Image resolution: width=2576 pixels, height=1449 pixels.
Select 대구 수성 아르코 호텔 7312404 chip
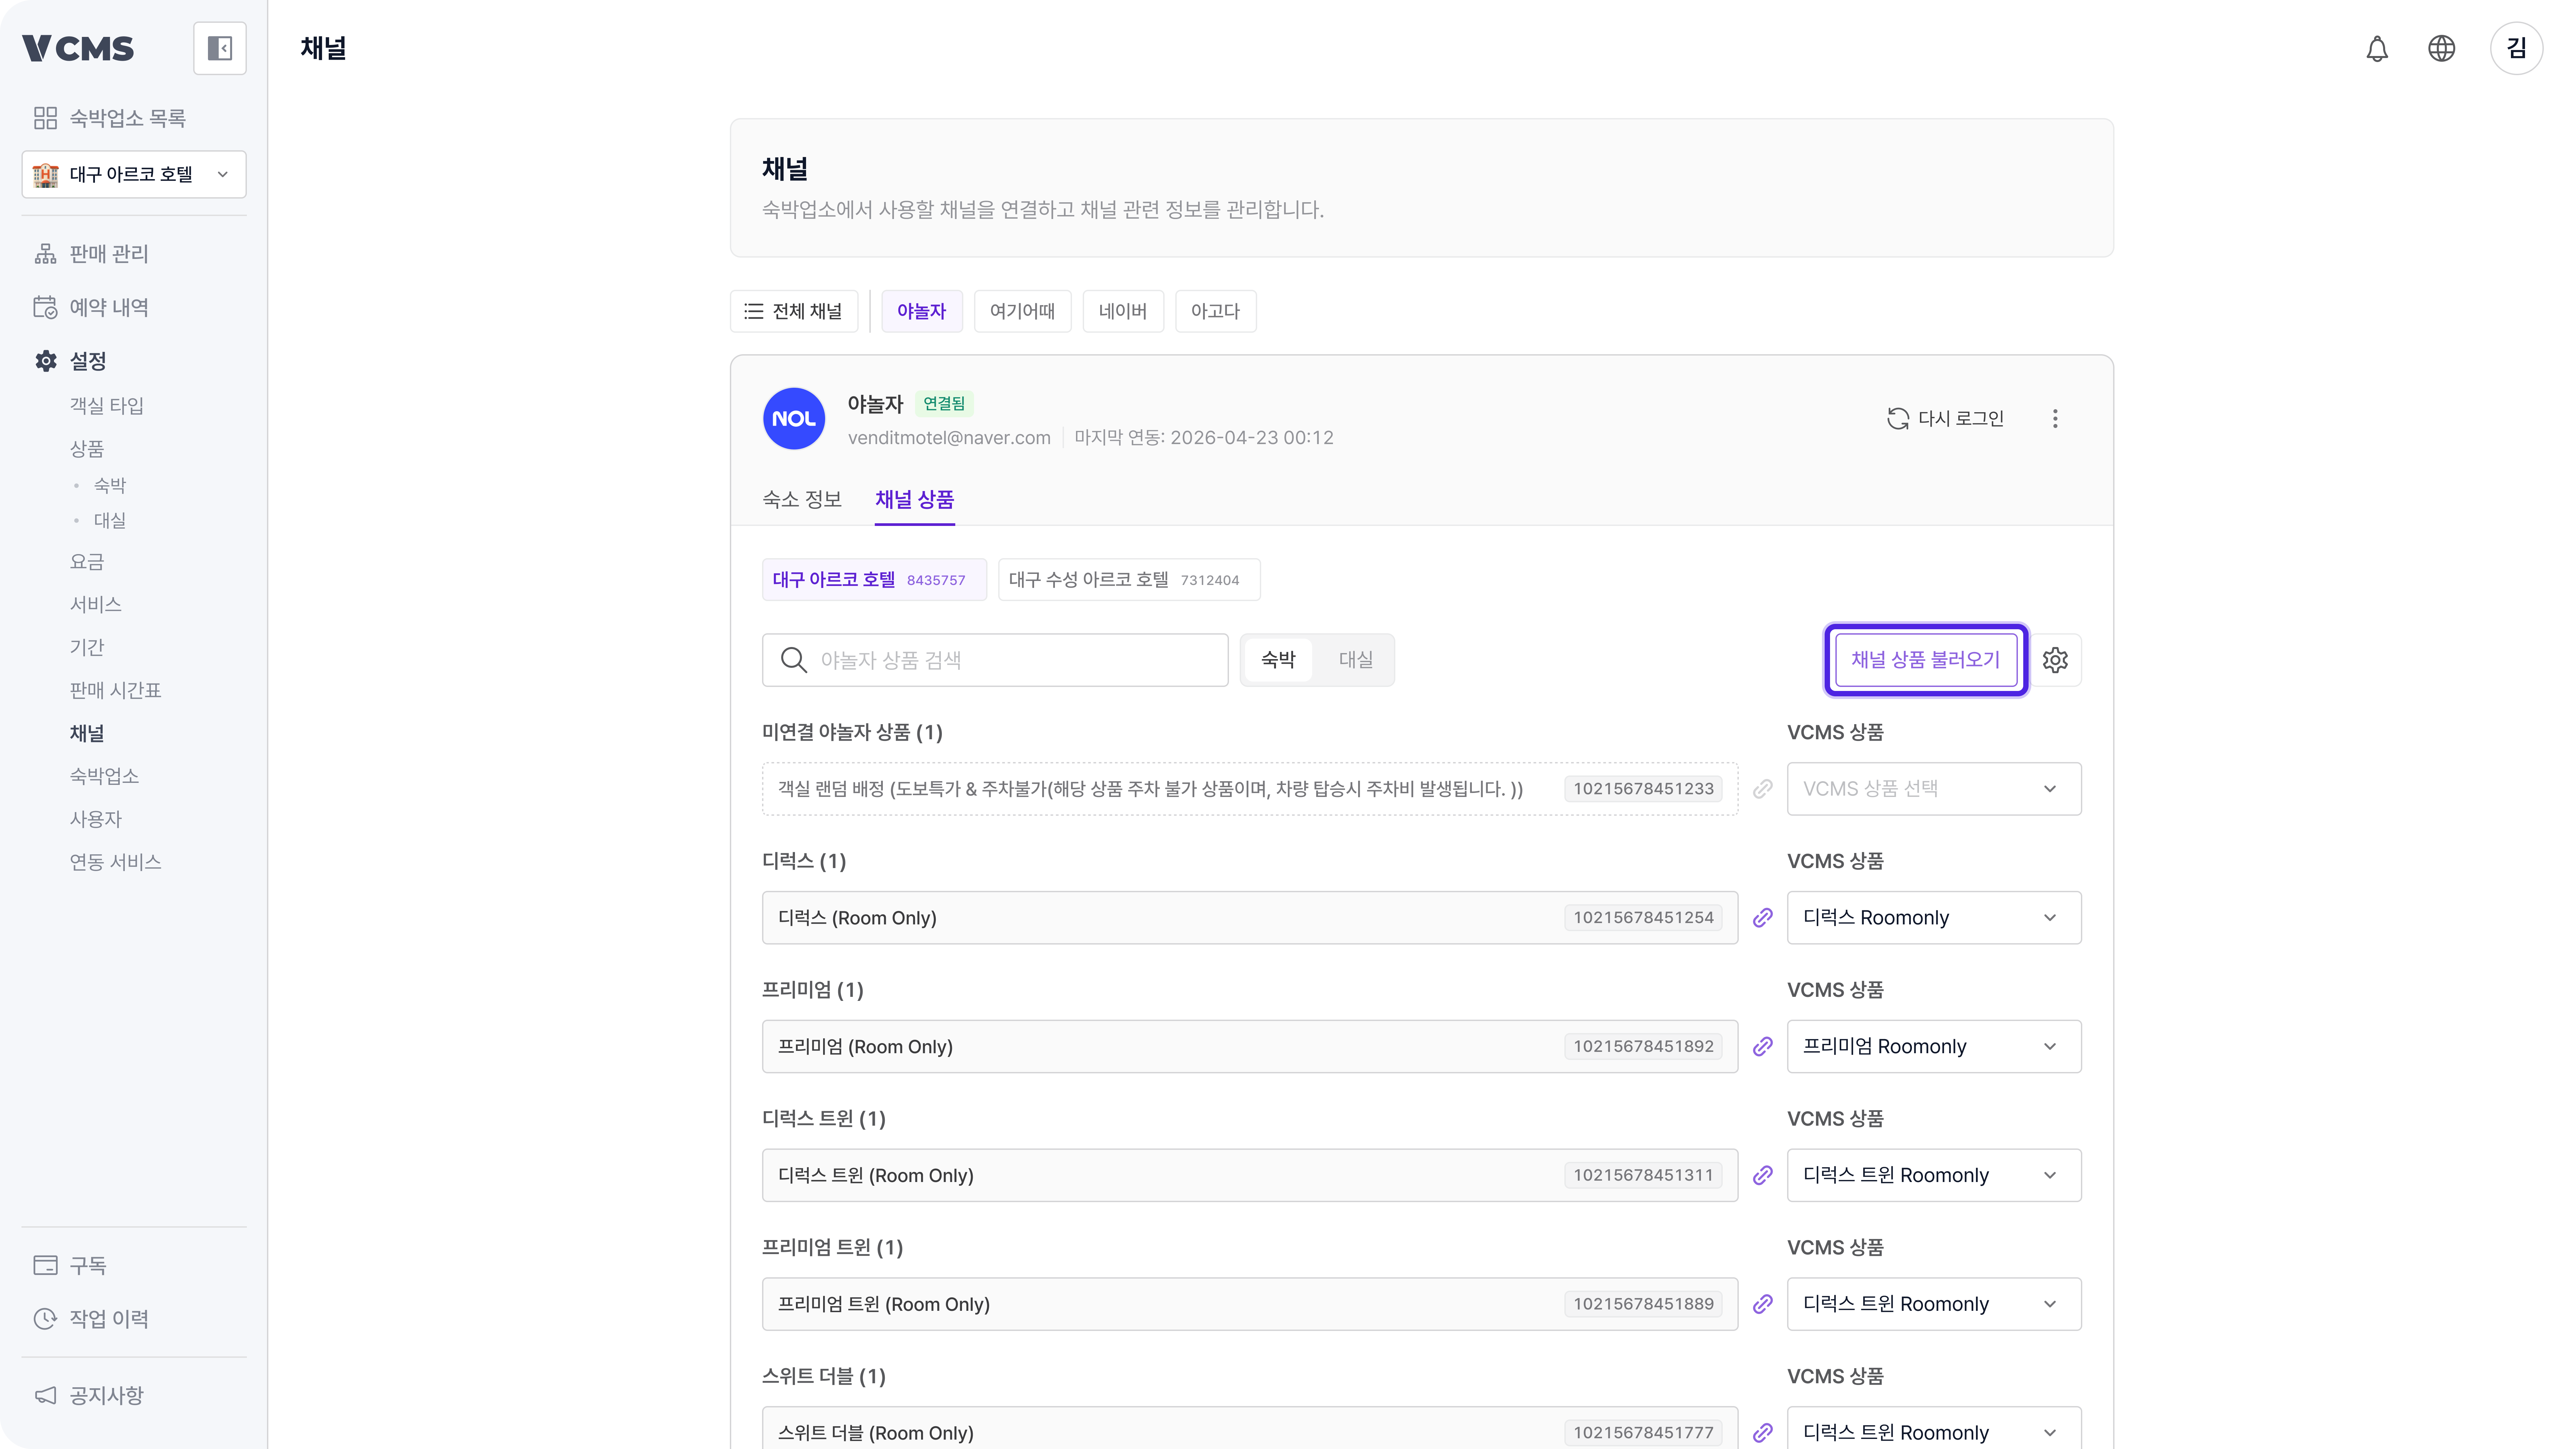point(1129,580)
